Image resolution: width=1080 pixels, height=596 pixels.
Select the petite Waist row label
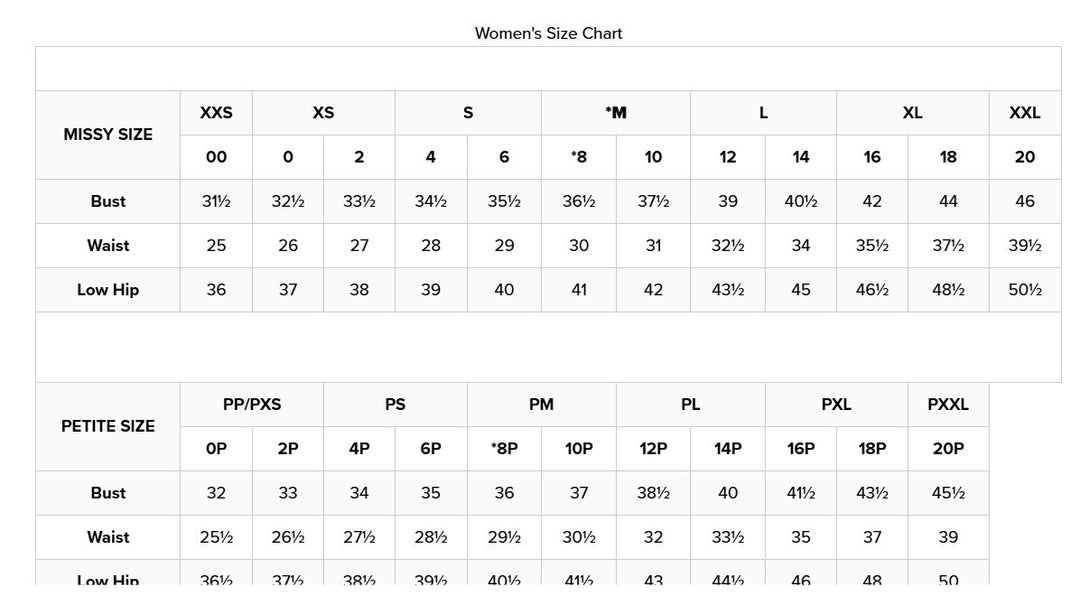click(x=108, y=537)
